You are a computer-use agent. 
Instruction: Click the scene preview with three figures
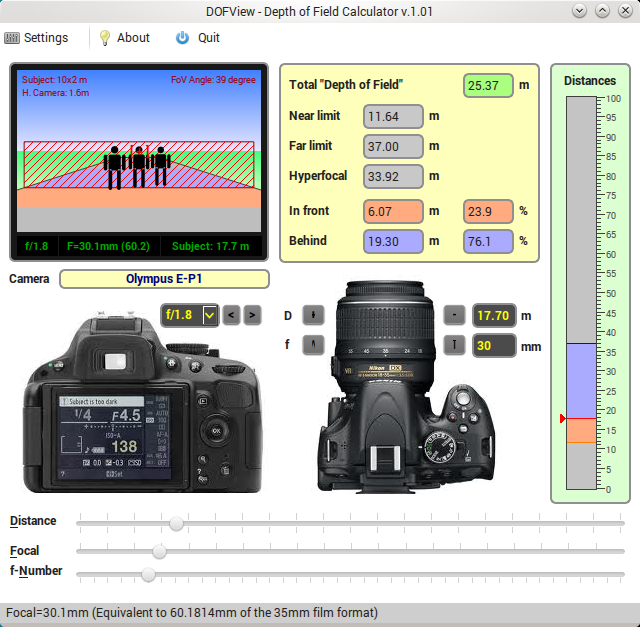pos(139,151)
